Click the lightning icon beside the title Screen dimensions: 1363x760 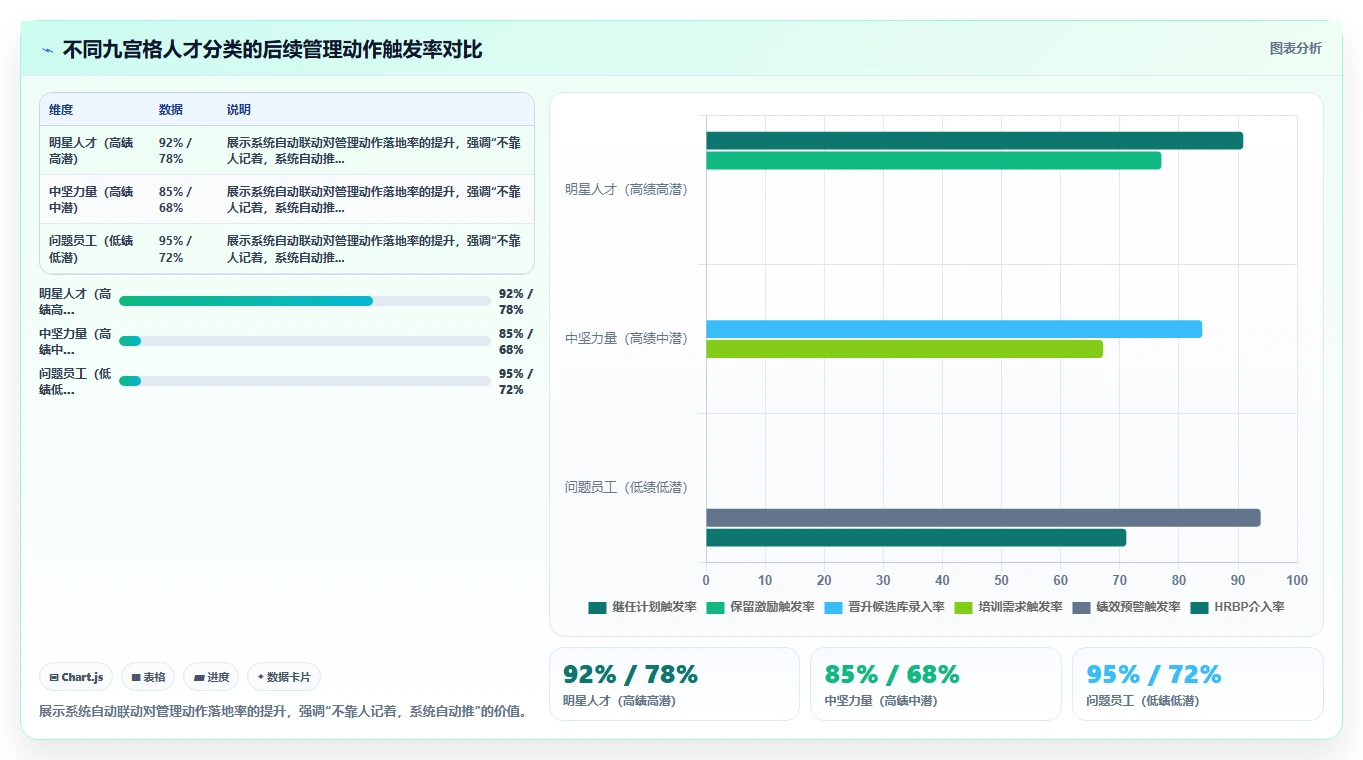[48, 50]
